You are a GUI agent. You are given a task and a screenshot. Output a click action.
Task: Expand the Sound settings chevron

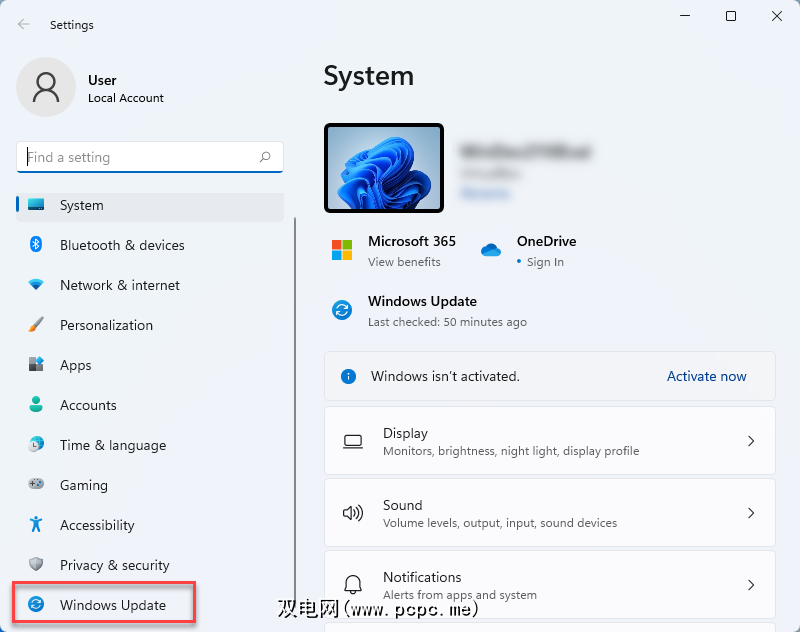coord(751,513)
